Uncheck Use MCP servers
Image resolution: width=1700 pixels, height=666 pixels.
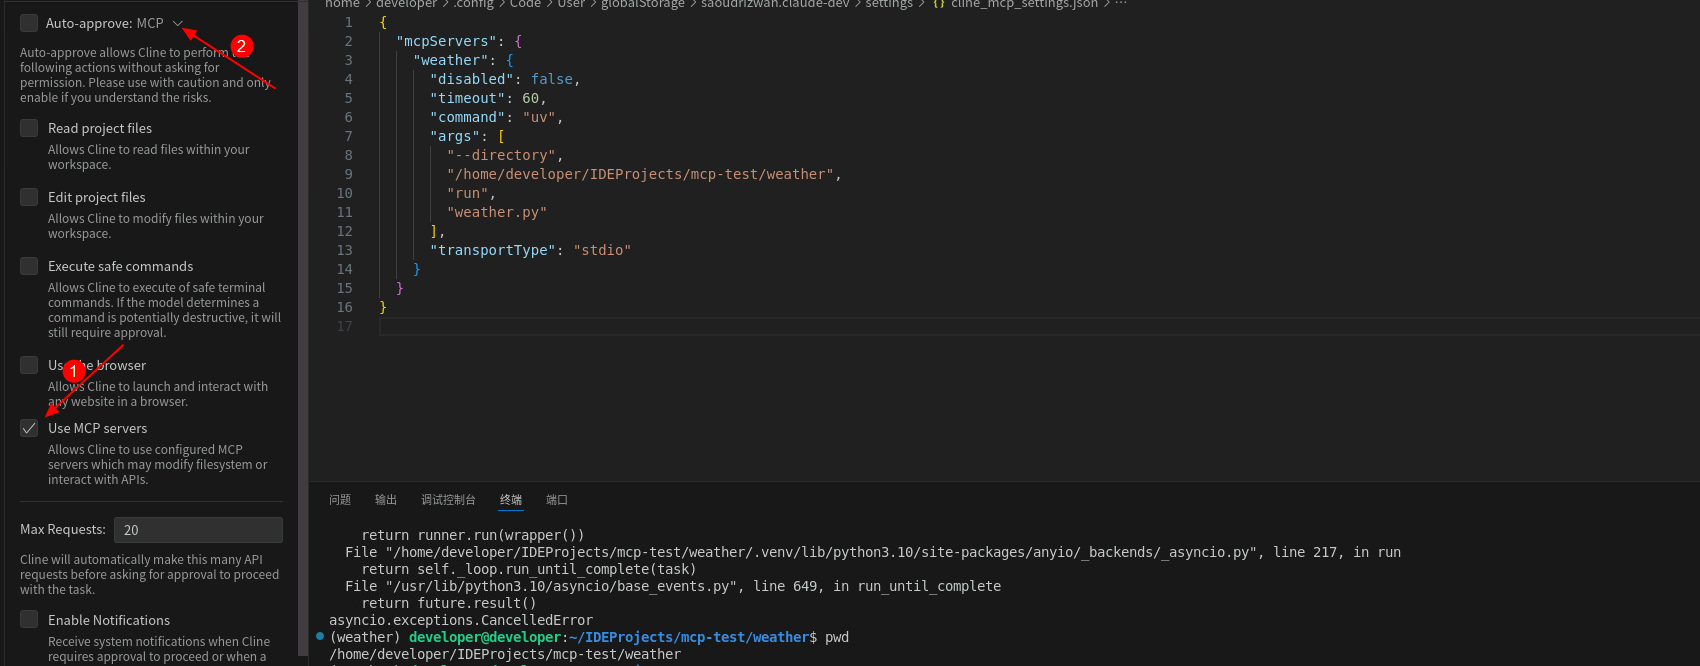29,428
